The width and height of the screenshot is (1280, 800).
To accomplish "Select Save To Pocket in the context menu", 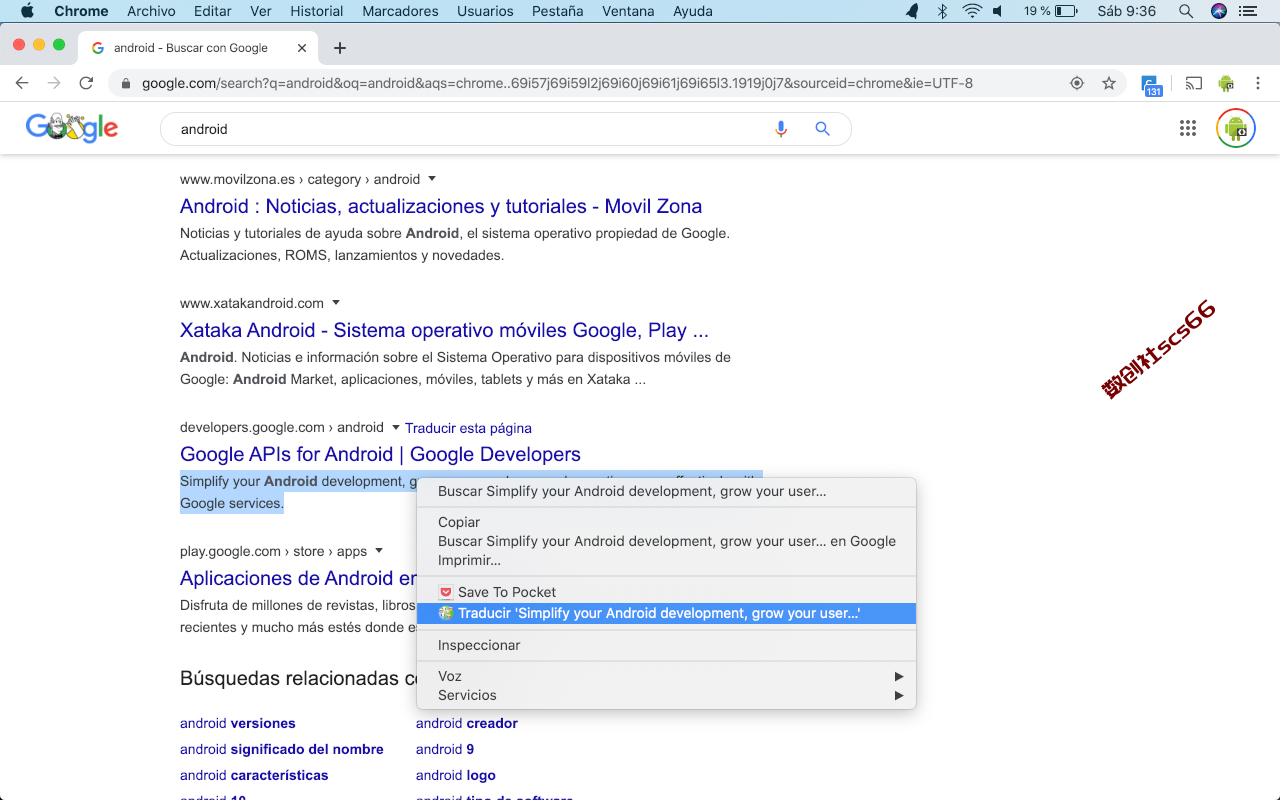I will 666,592.
